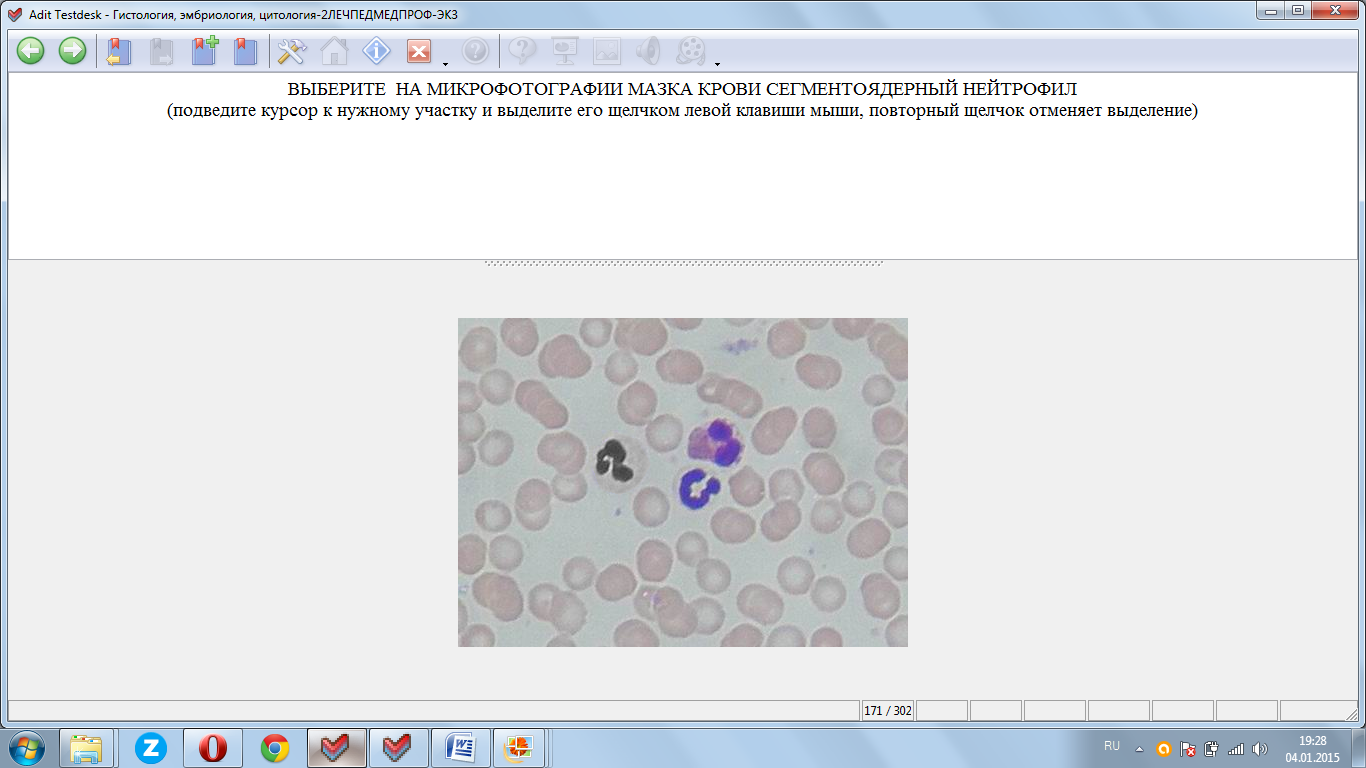Switch to Microsoft Word on the taskbar
1366x768 pixels.
click(460, 747)
